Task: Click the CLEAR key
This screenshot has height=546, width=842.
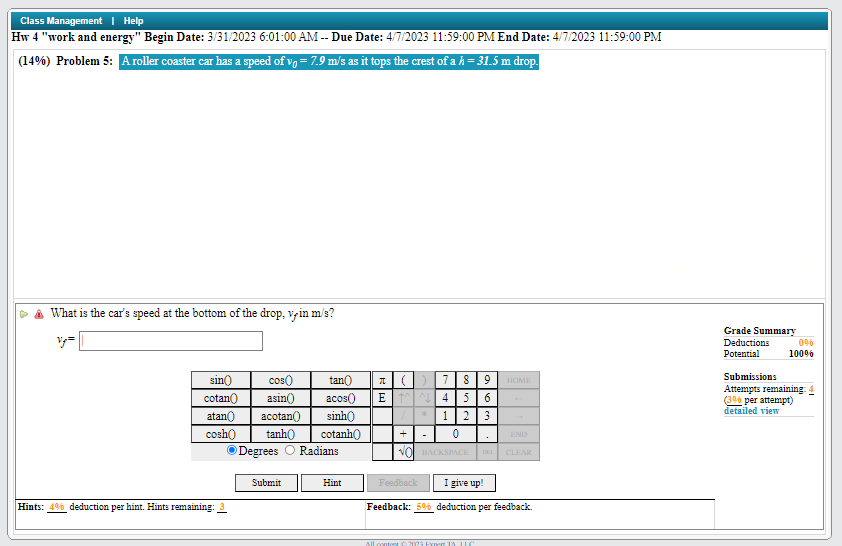Action: [x=519, y=452]
